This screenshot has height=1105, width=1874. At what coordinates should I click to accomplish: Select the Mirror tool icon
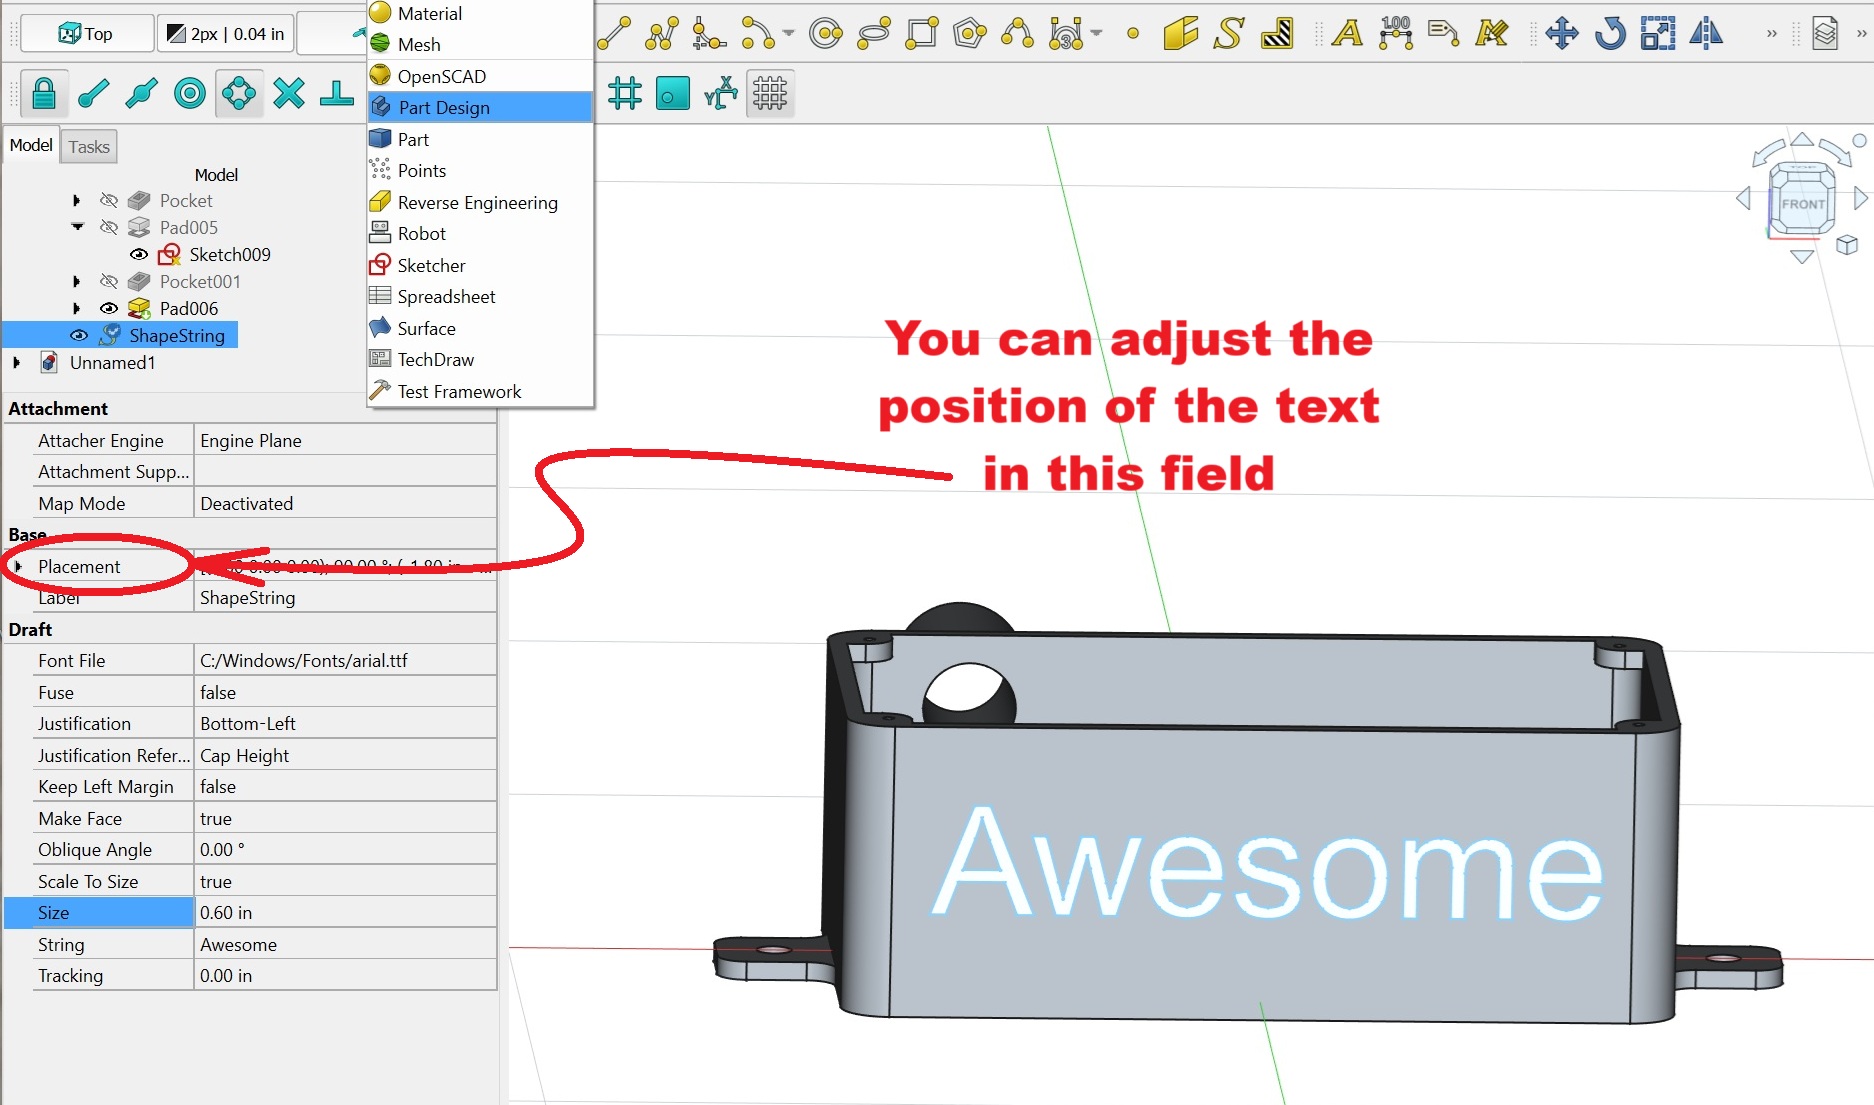click(x=1706, y=33)
